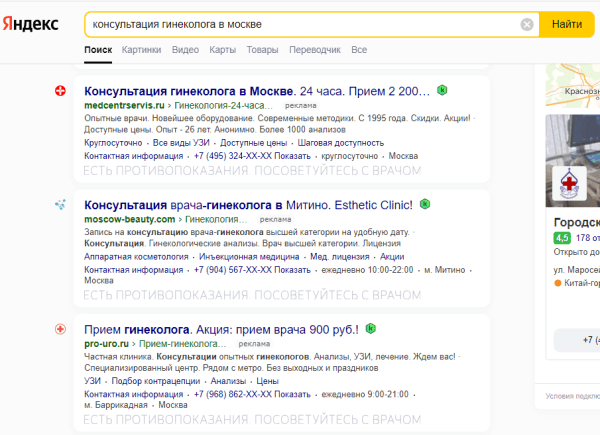
Task: Open the Круглосуточно sitelink
Action: coord(113,143)
